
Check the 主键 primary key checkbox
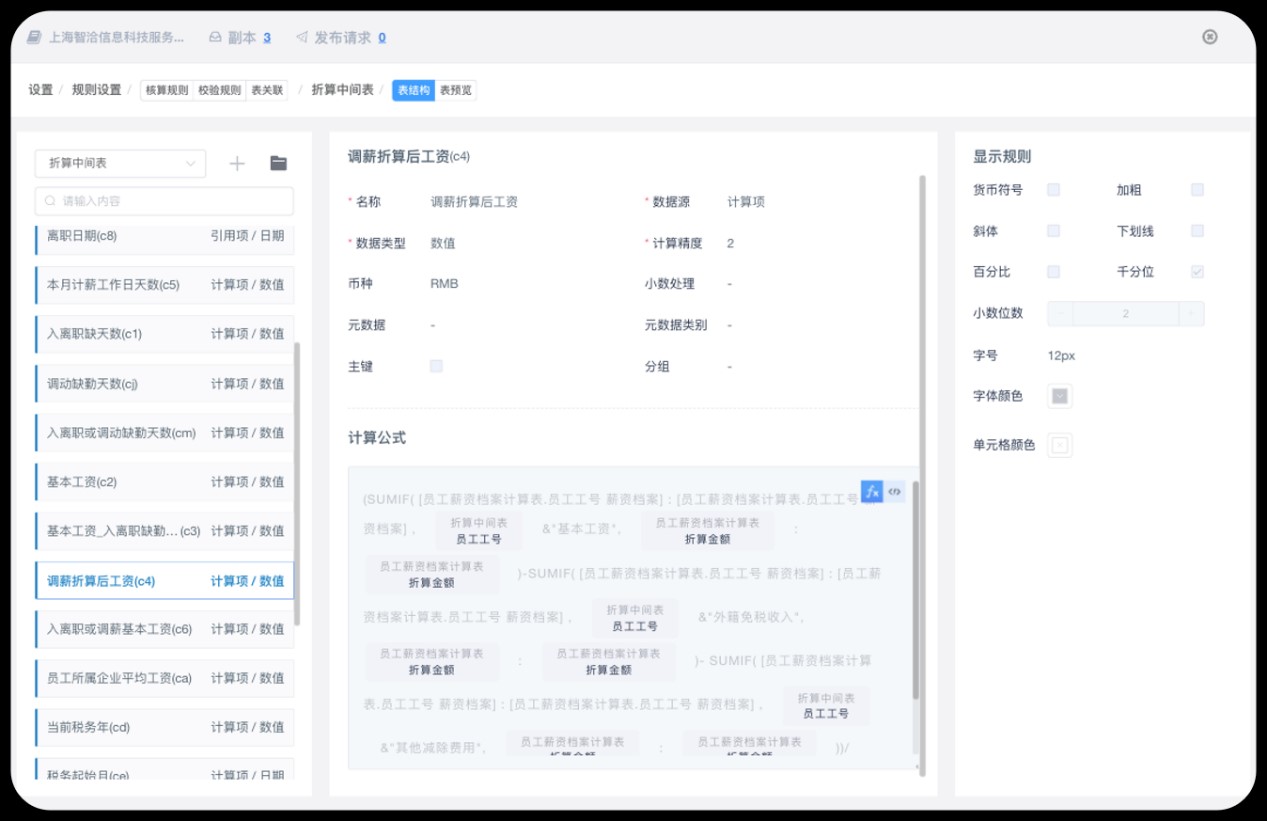point(436,366)
